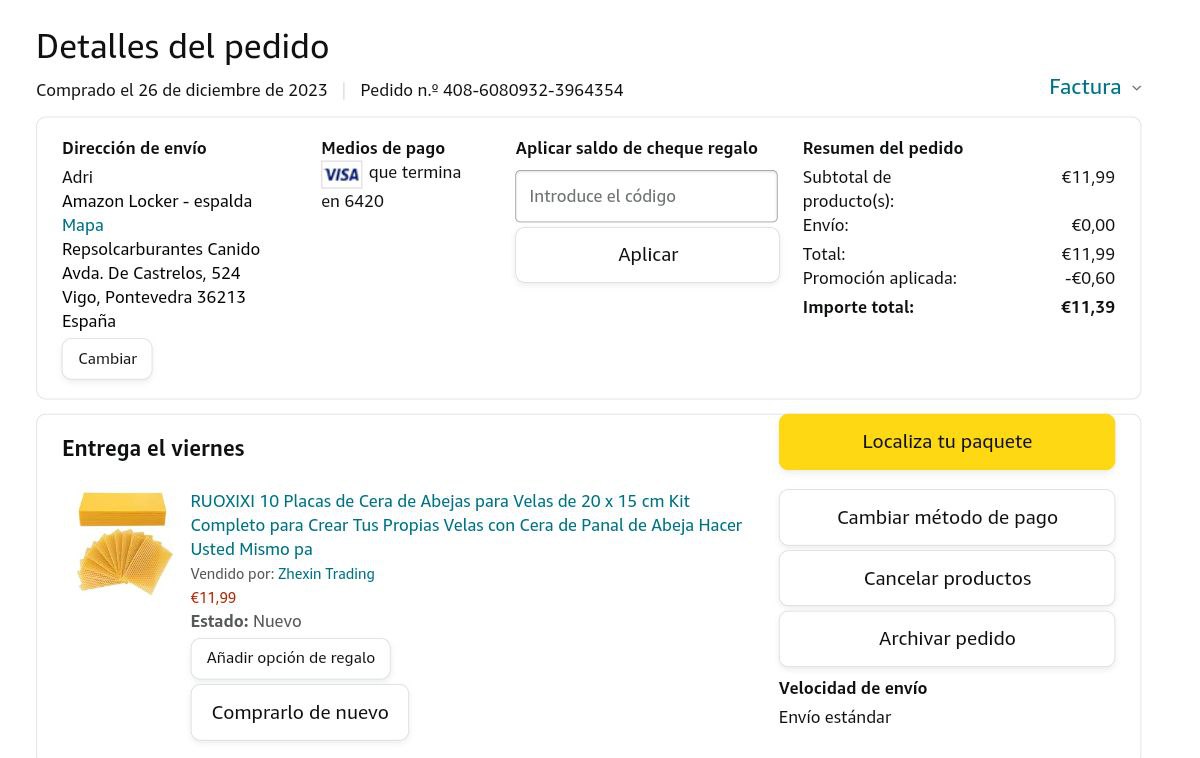Open the Factura invoice menu
The image size is (1200, 758).
[x=1084, y=87]
